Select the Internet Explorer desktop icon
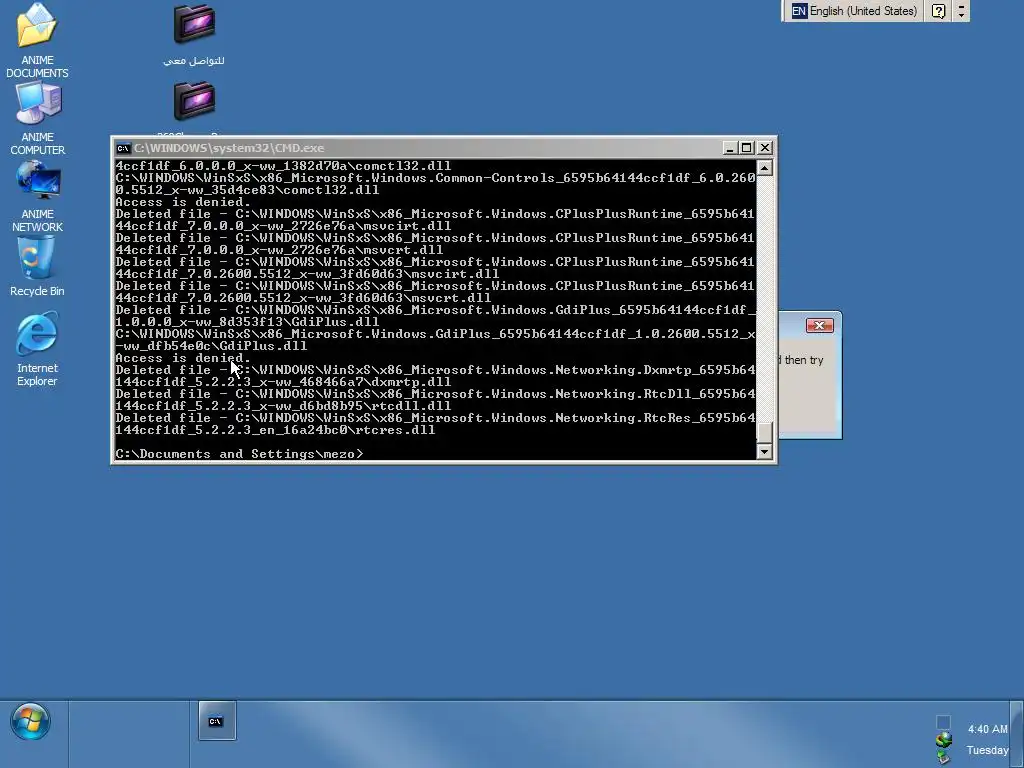Viewport: 1024px width, 768px height. (x=37, y=350)
